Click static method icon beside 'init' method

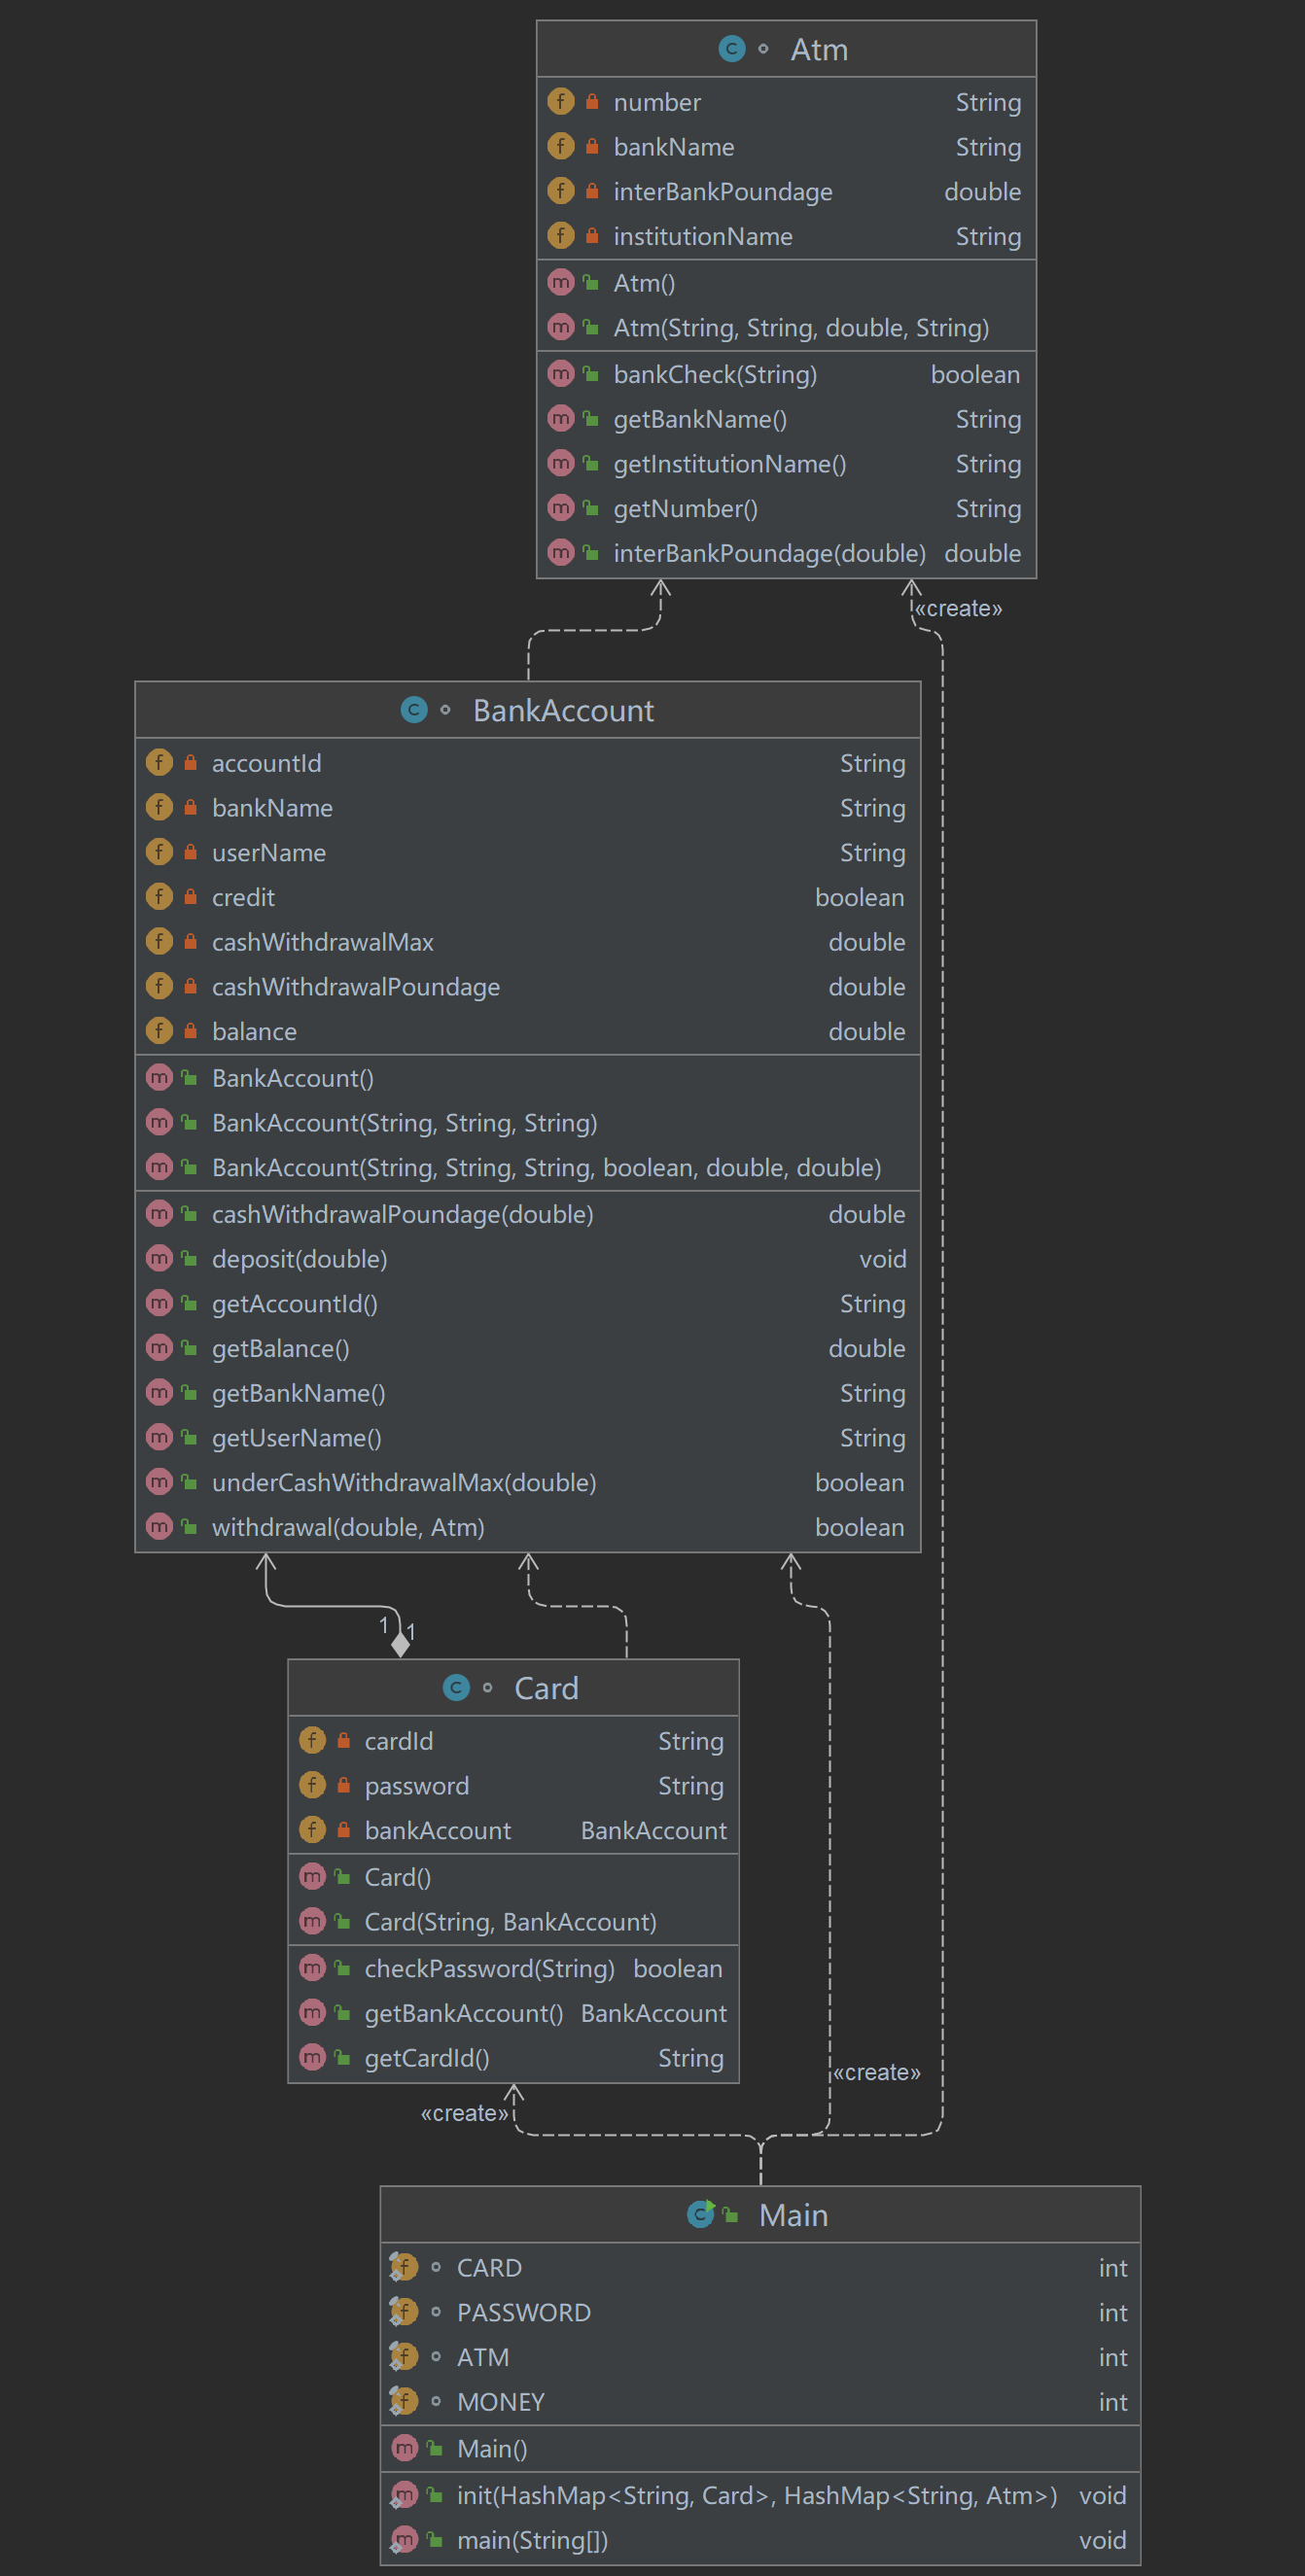pos(404,2495)
